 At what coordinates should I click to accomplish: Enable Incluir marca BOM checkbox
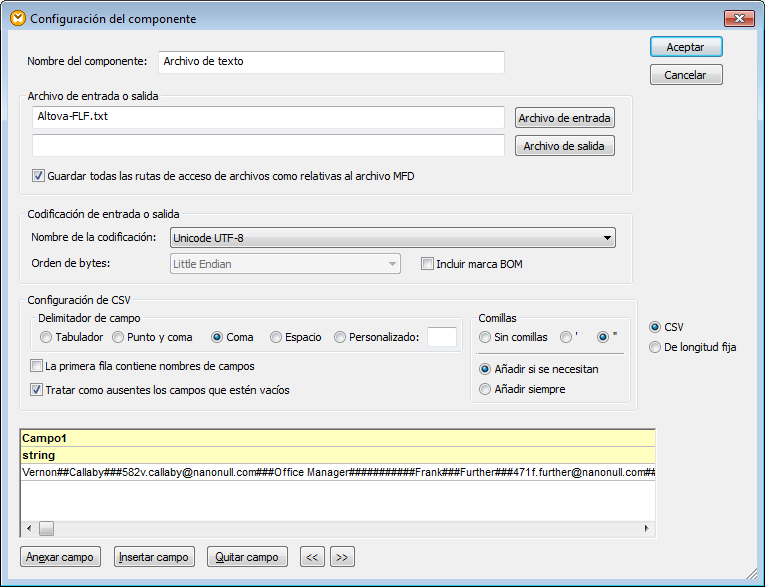(x=428, y=264)
